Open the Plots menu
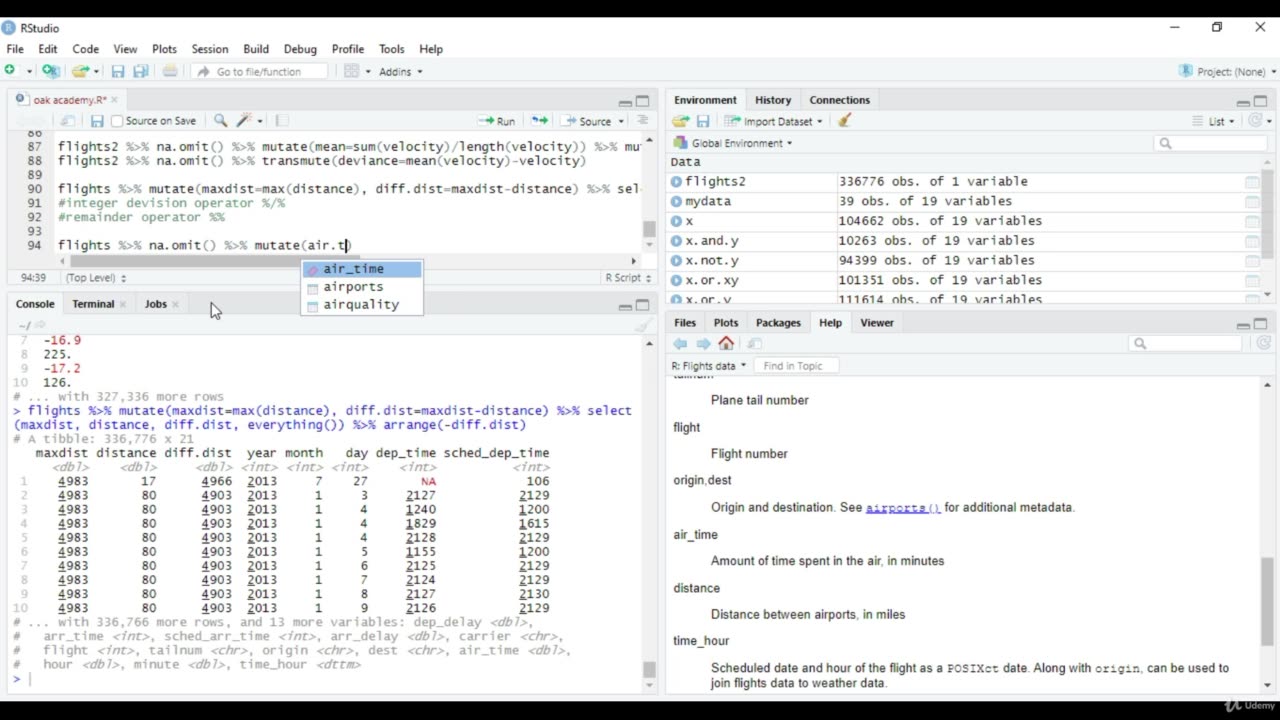The image size is (1280, 720). point(164,49)
